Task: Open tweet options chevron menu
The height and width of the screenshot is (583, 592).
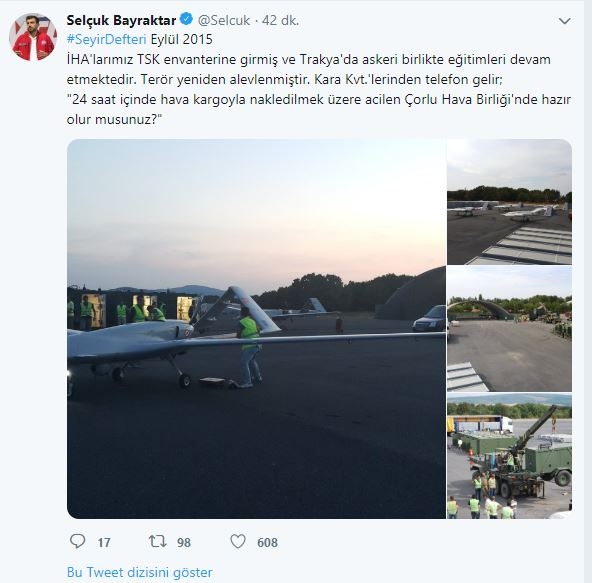Action: tap(564, 21)
